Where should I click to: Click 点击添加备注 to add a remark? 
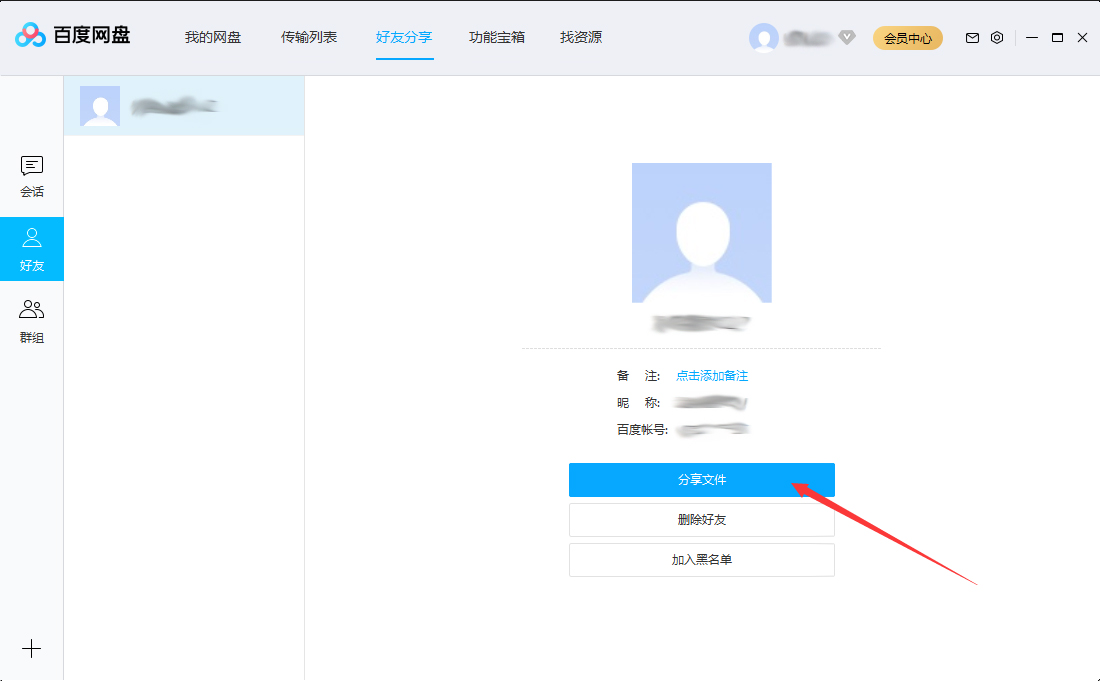click(x=711, y=374)
